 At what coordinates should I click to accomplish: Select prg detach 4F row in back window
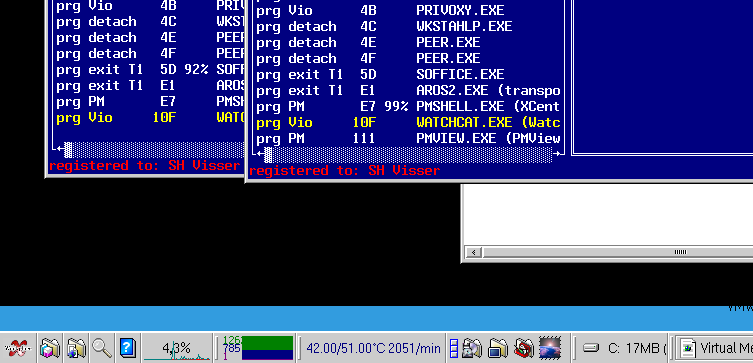pos(150,53)
